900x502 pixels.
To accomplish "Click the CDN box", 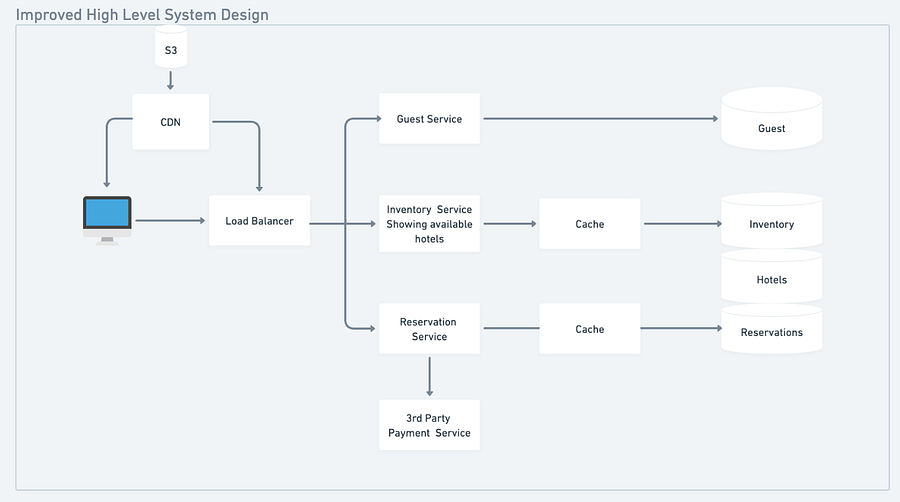I will click(x=170, y=122).
